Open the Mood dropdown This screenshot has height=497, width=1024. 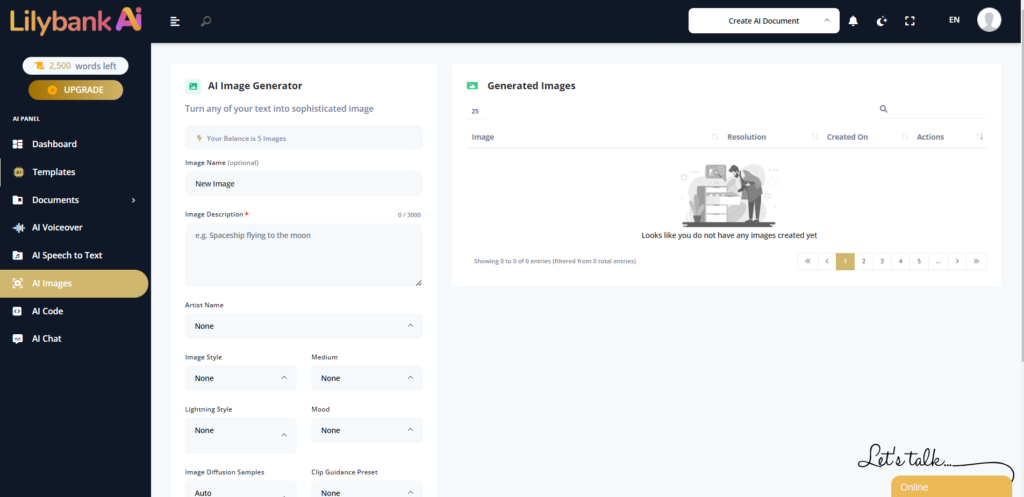pyautogui.click(x=367, y=430)
